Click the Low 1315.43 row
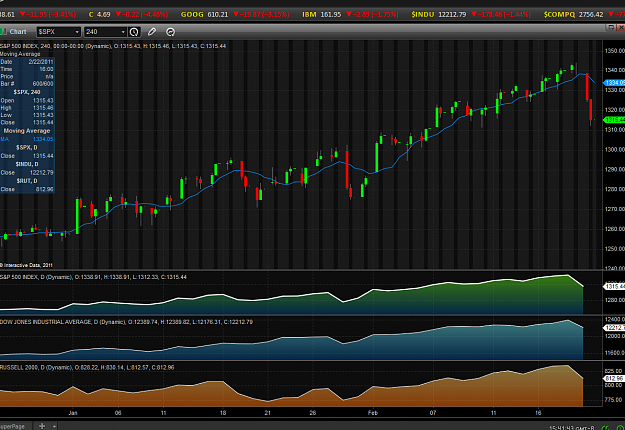Image resolution: width=625 pixels, height=430 pixels. pyautogui.click(x=27, y=115)
